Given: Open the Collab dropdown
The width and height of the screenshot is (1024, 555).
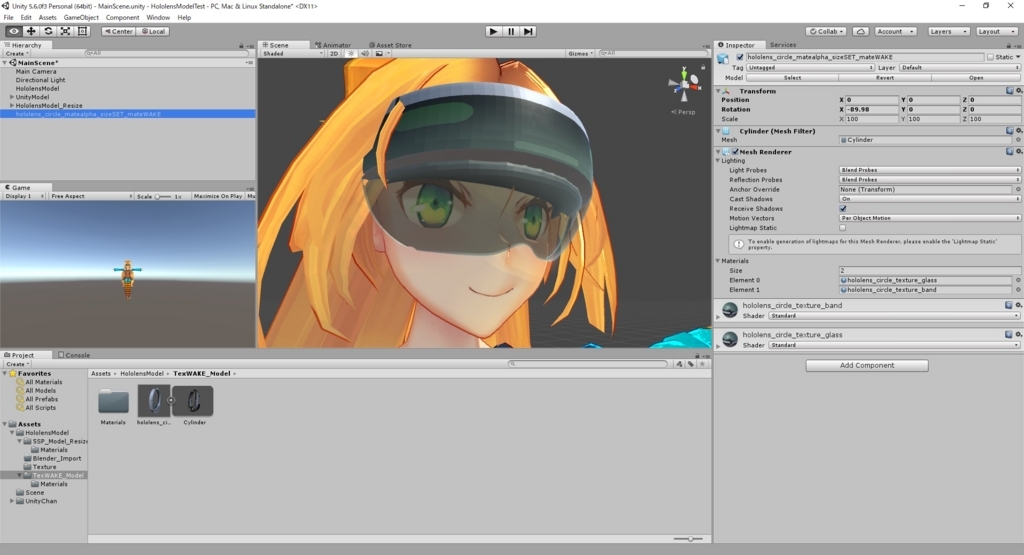Looking at the screenshot, I should 826,31.
